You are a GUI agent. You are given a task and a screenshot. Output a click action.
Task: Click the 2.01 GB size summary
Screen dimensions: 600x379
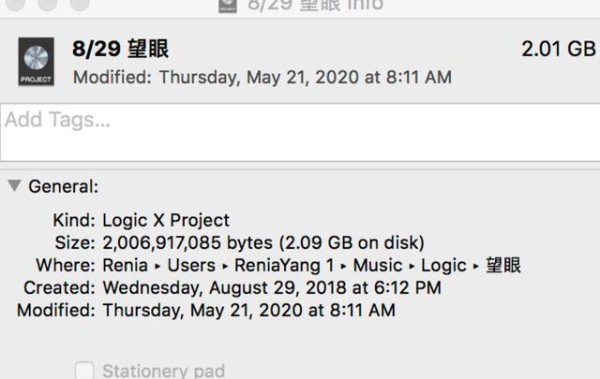[559, 49]
